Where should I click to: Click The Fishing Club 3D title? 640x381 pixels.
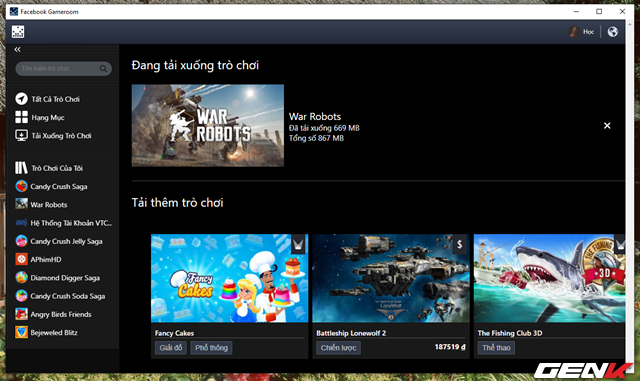510,333
